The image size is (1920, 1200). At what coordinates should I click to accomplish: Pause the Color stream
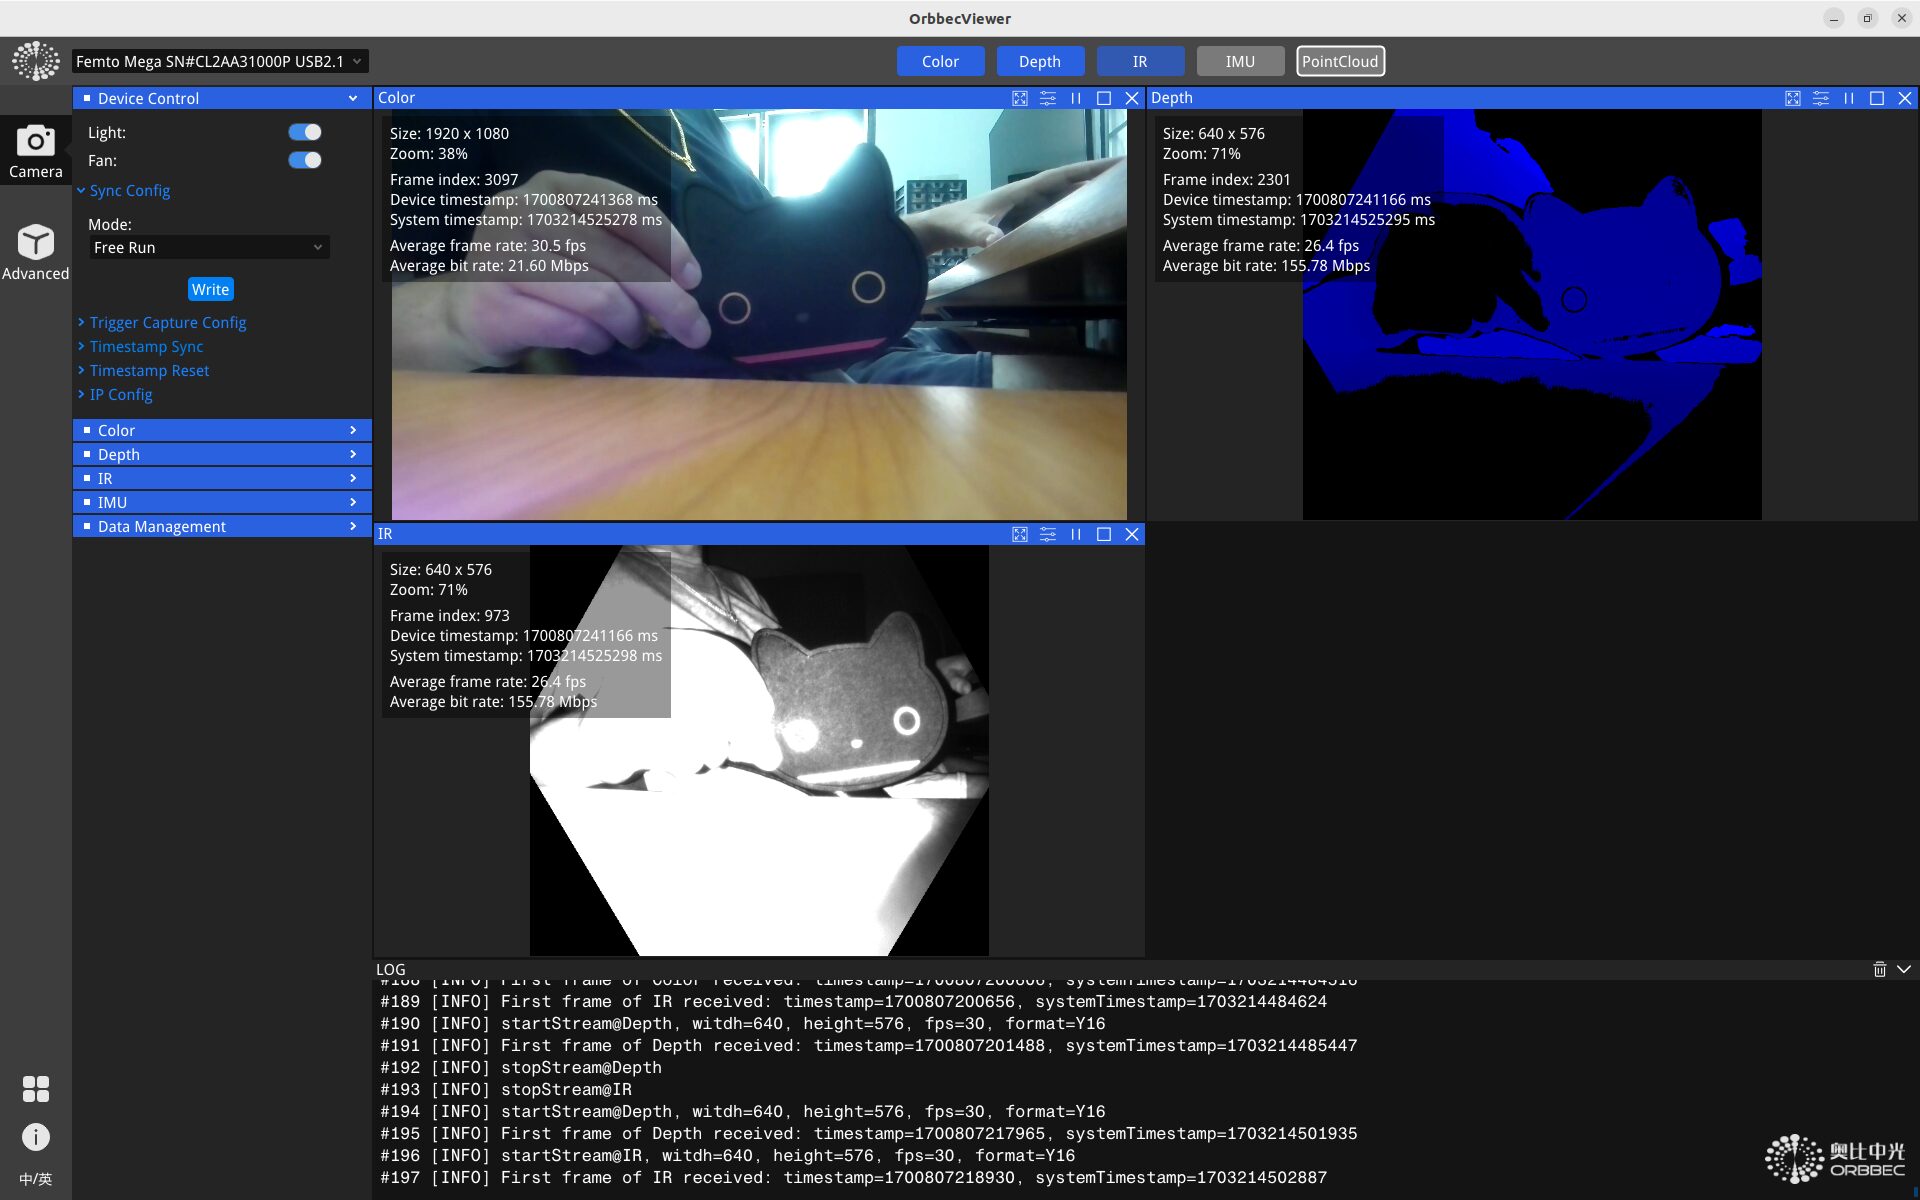(1076, 98)
